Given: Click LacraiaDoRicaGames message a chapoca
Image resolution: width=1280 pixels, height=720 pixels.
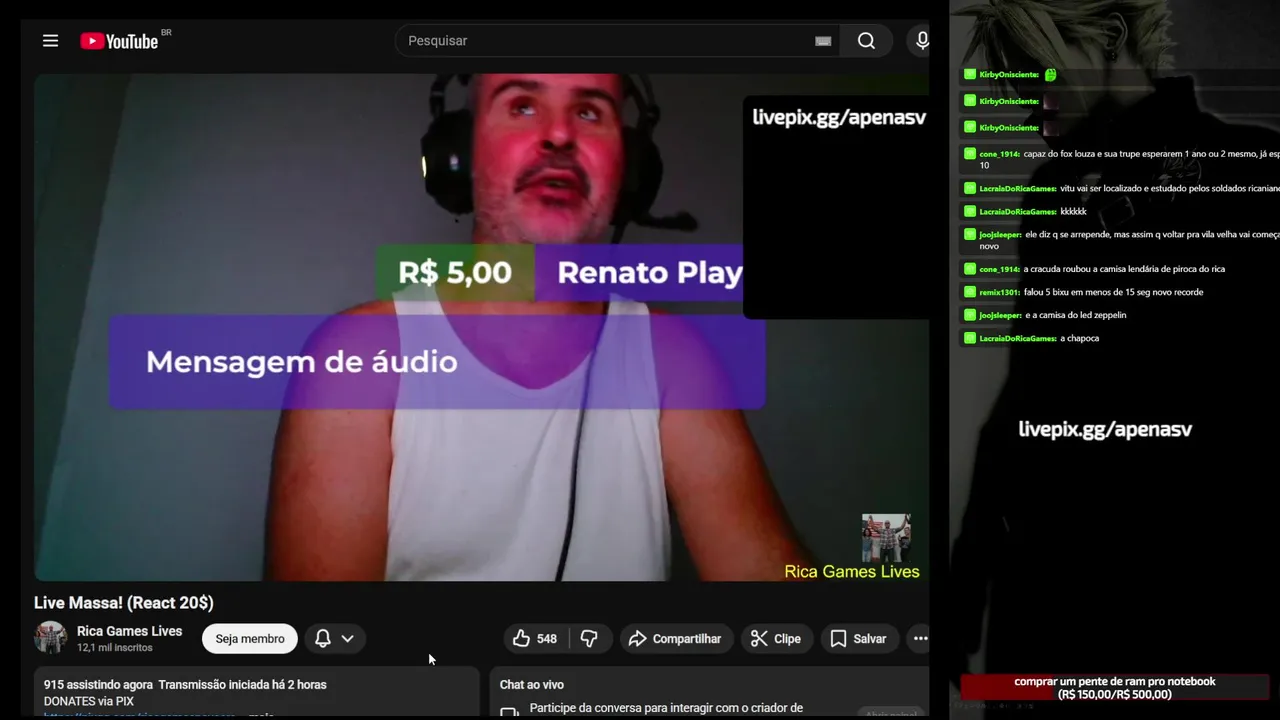Looking at the screenshot, I should (x=1039, y=338).
